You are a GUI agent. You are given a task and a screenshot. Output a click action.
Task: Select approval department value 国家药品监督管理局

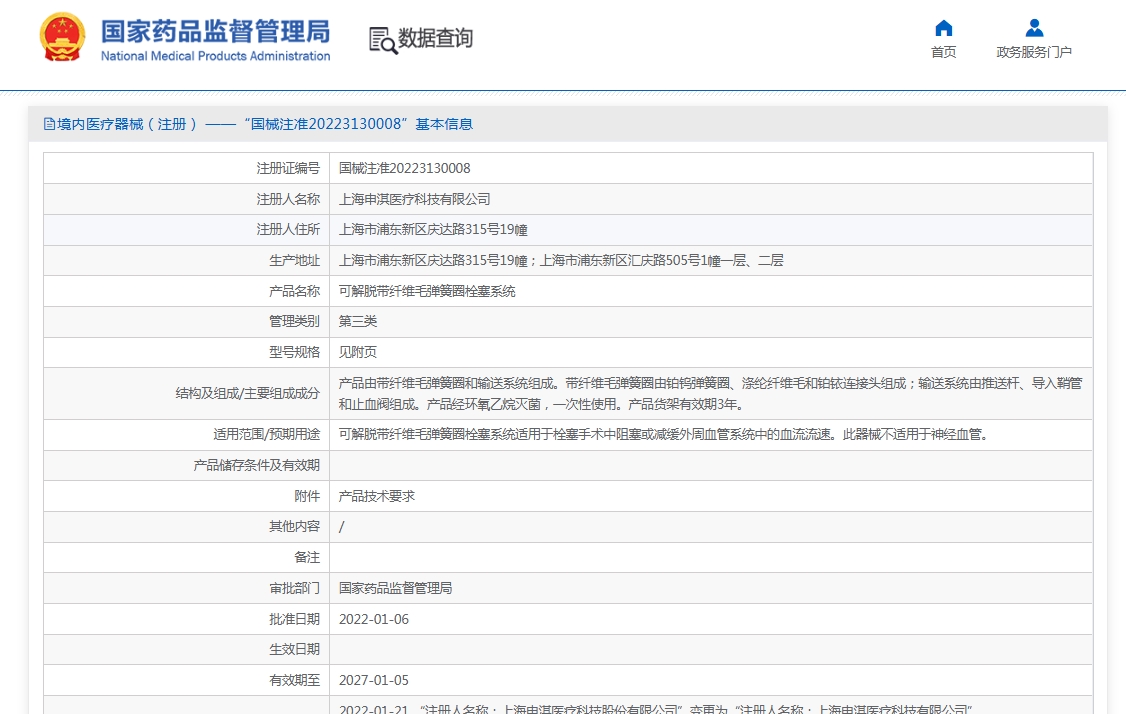tap(396, 588)
